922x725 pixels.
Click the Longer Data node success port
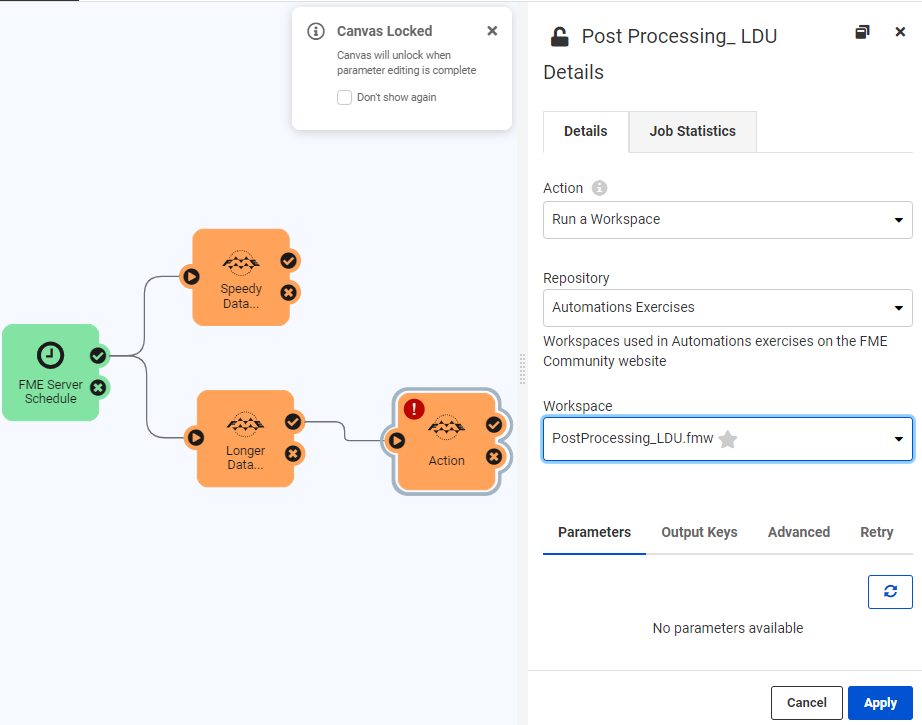293,422
